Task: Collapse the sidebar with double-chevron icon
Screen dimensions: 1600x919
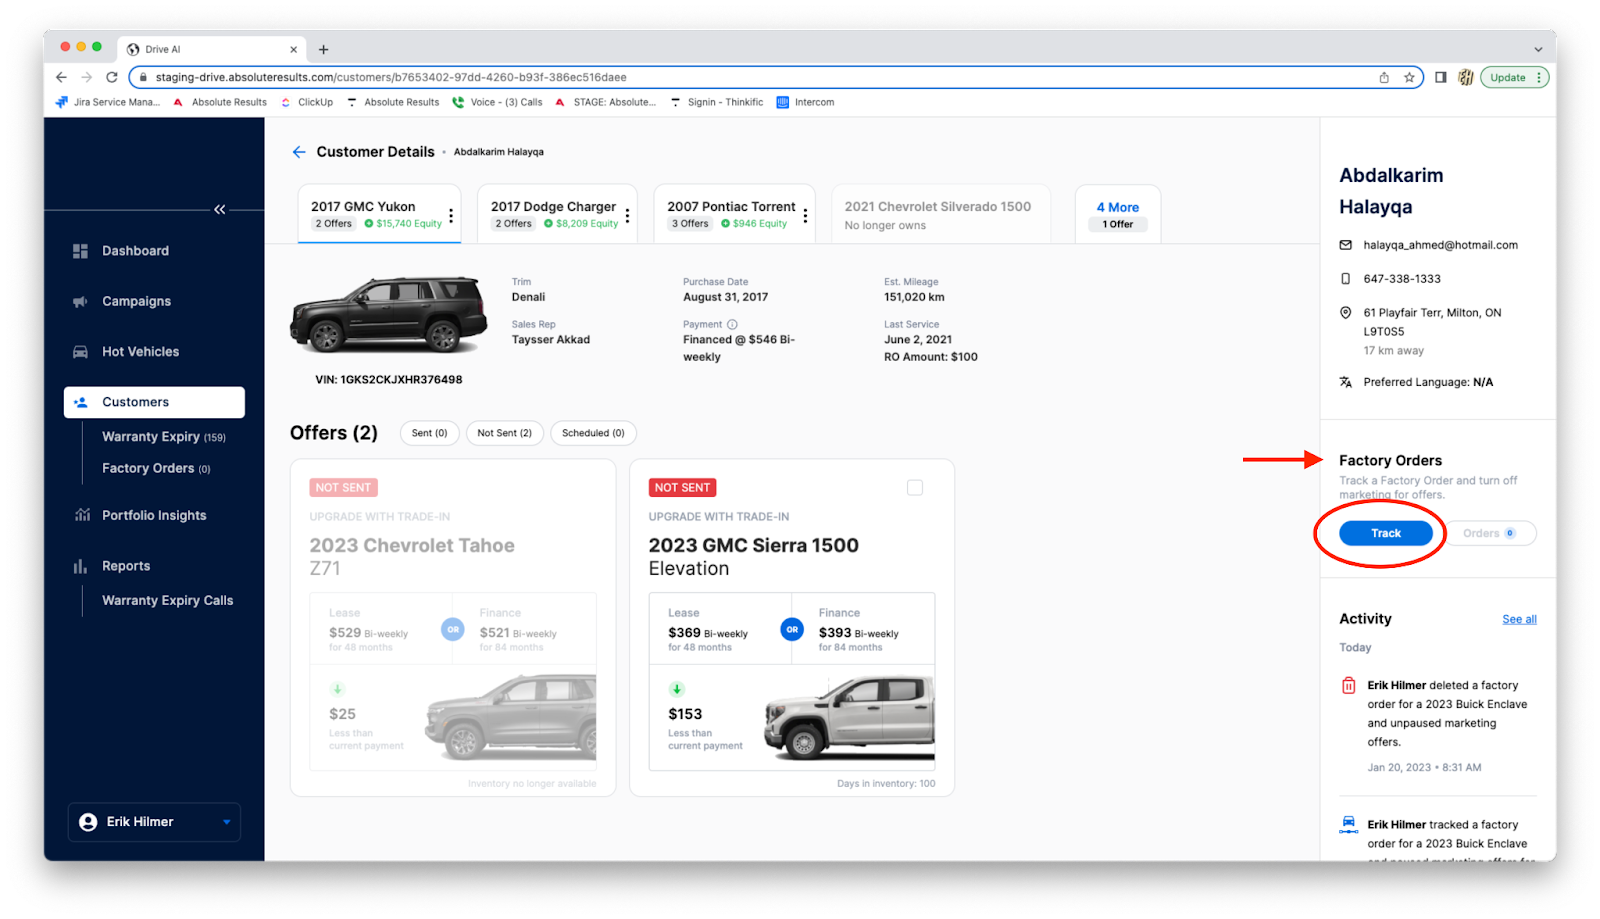Action: click(x=220, y=209)
